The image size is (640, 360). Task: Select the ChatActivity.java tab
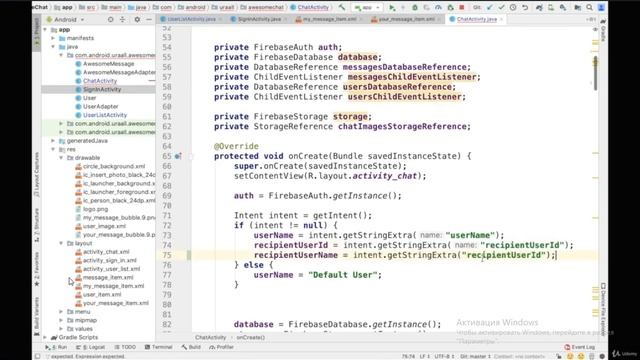pyautogui.click(x=476, y=19)
